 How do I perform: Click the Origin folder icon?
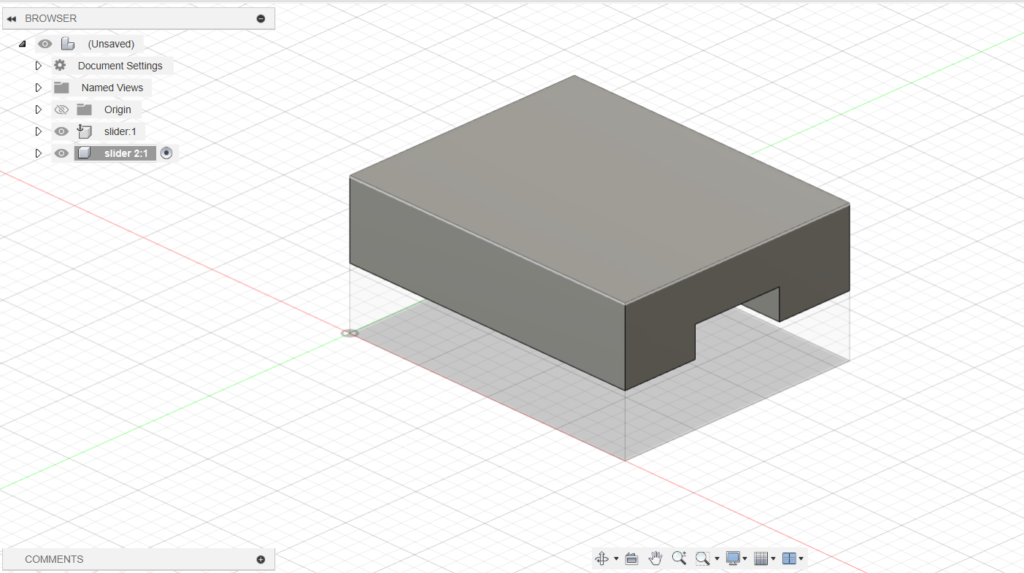click(x=84, y=109)
